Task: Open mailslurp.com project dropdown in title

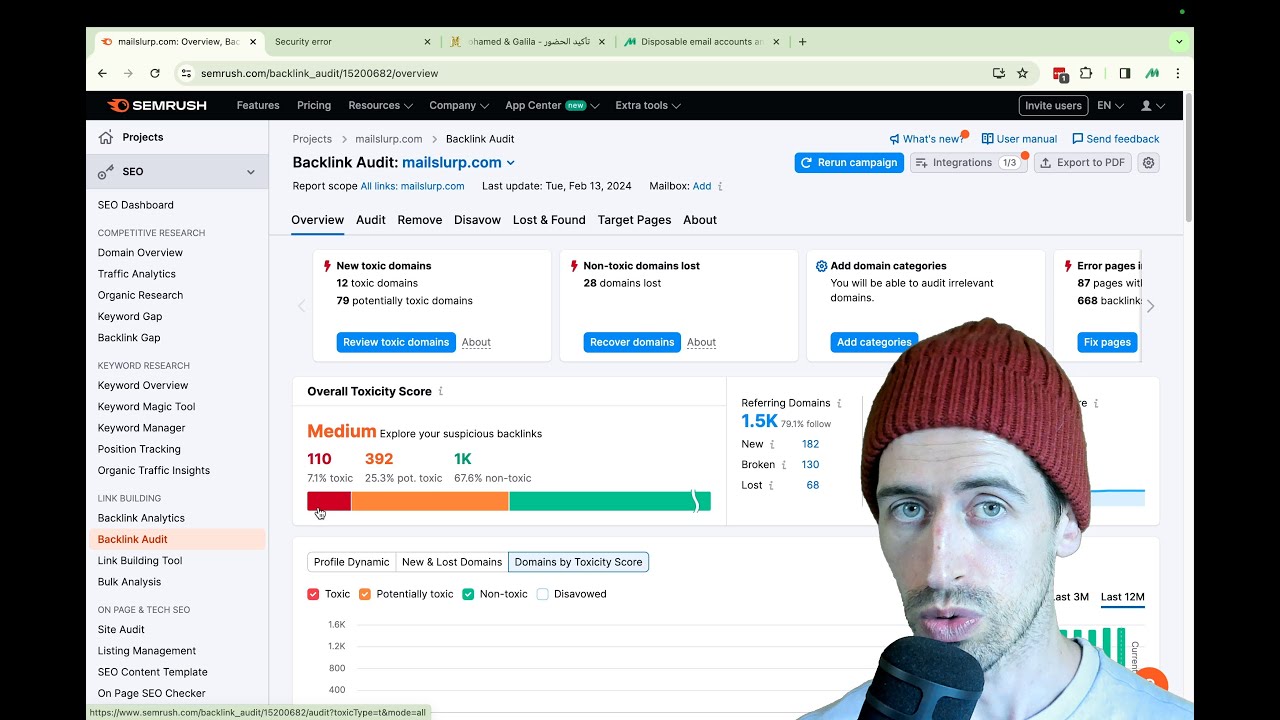Action: pos(510,163)
